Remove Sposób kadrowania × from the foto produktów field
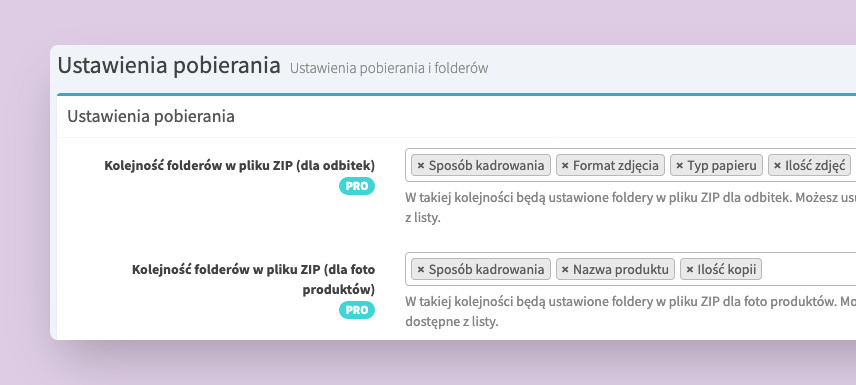This screenshot has height=385, width=856. coord(421,269)
